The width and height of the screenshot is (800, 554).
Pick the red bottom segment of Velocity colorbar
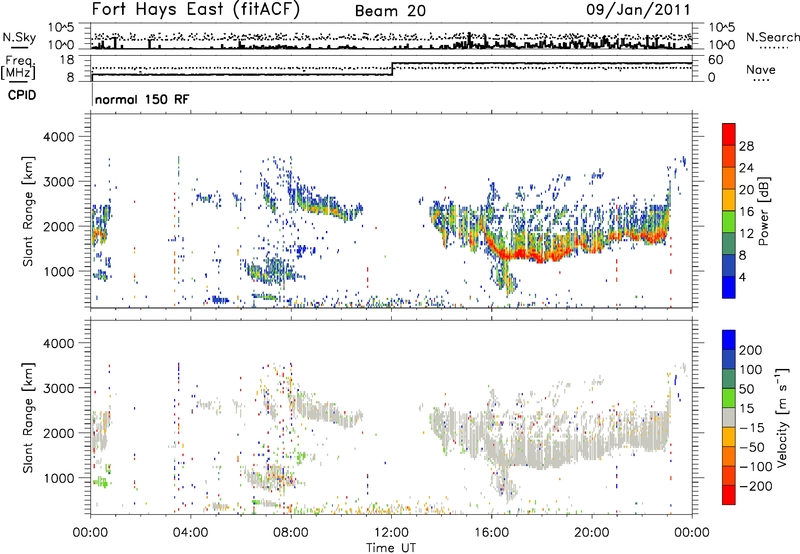pyautogui.click(x=729, y=495)
